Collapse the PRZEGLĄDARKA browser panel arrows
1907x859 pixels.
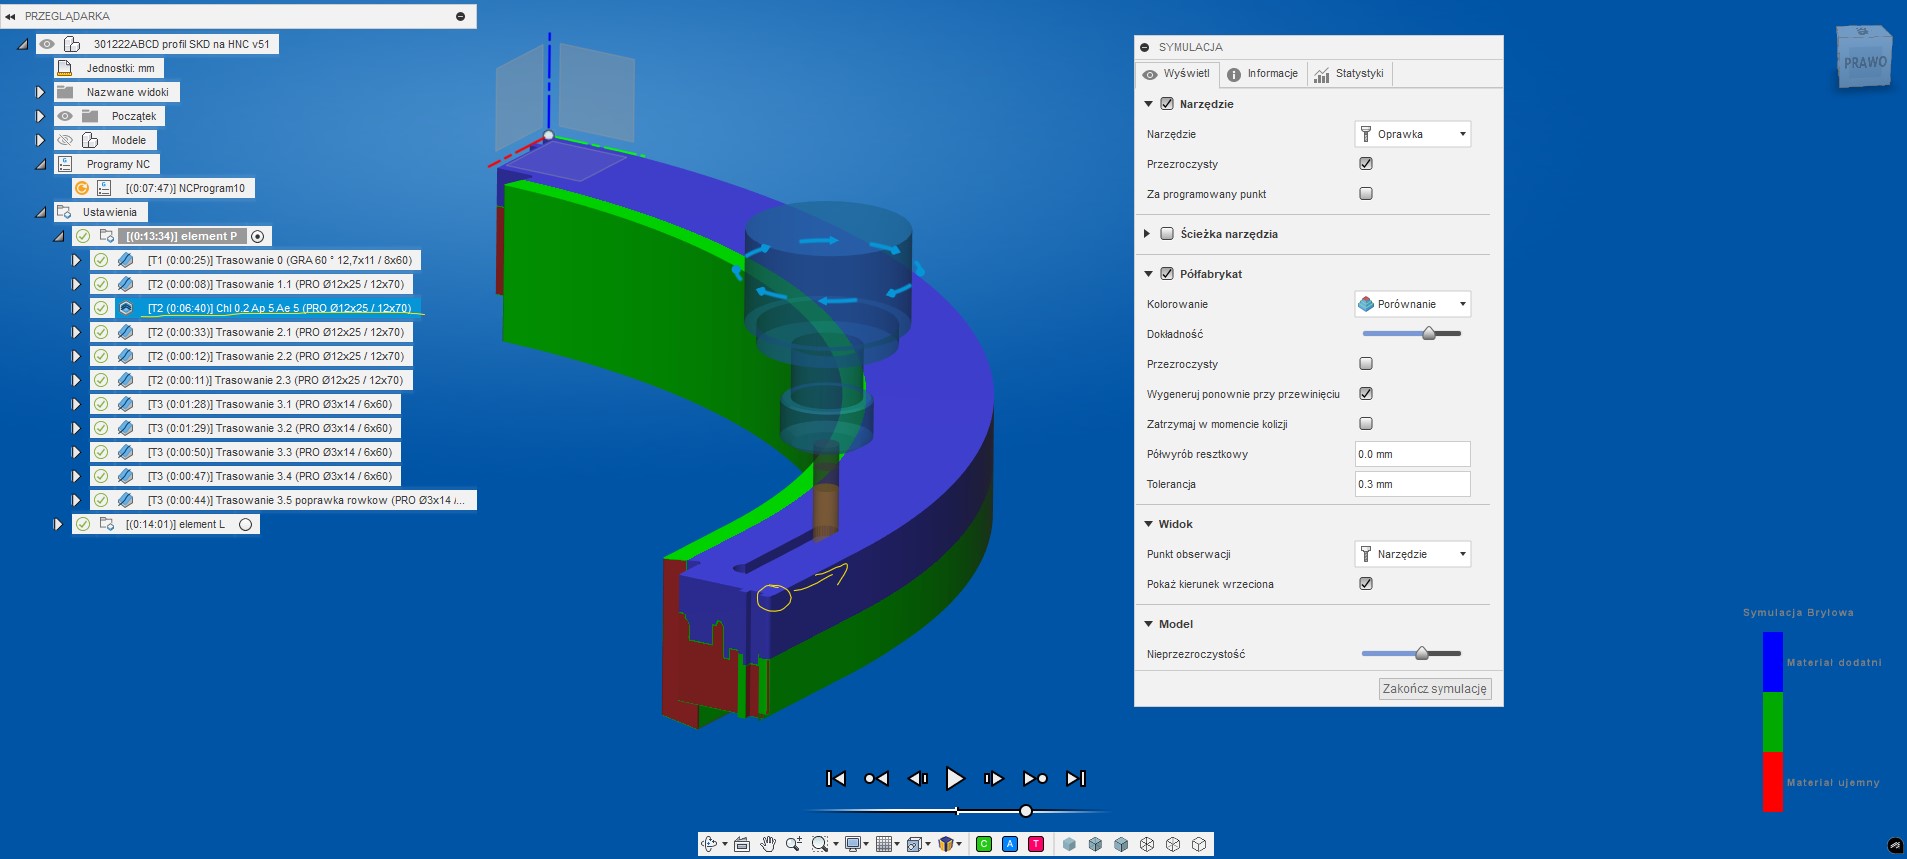(x=10, y=16)
